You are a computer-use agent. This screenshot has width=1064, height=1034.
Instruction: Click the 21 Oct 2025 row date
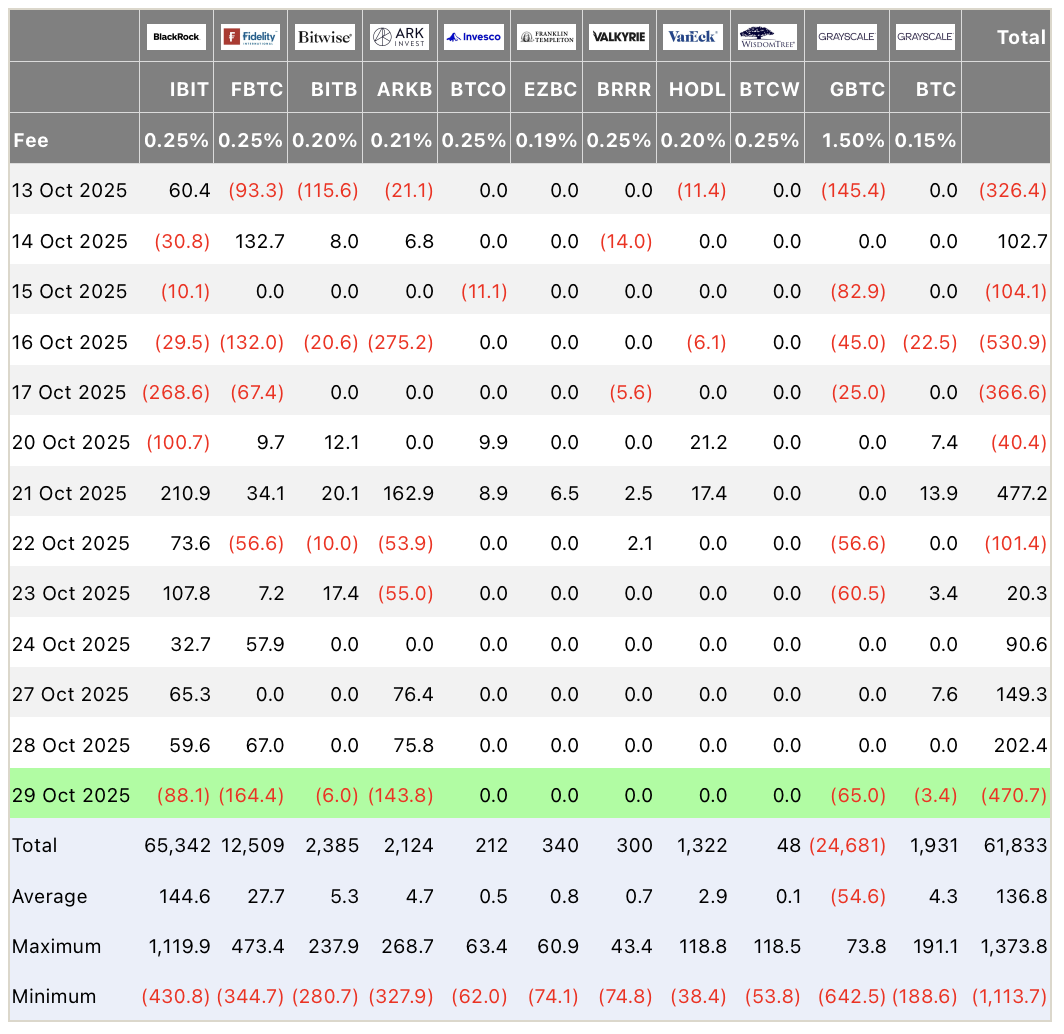point(71,493)
